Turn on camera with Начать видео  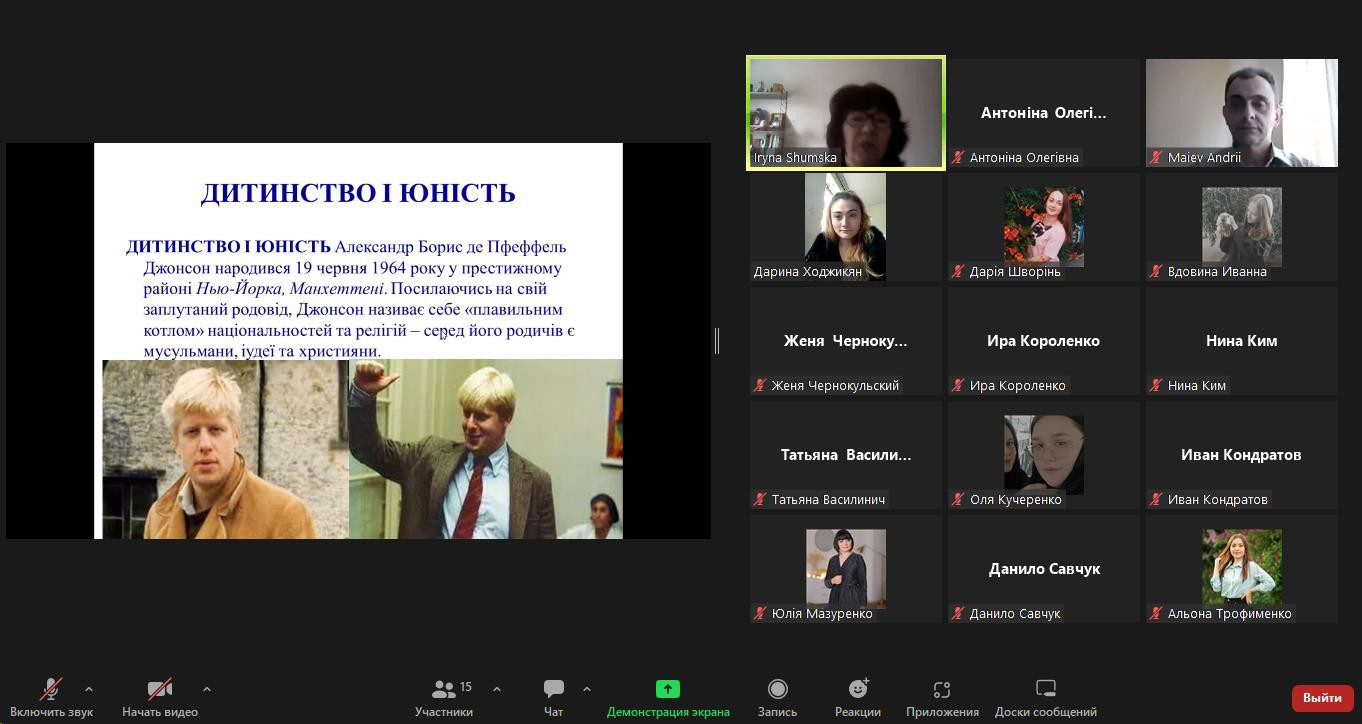(159, 690)
